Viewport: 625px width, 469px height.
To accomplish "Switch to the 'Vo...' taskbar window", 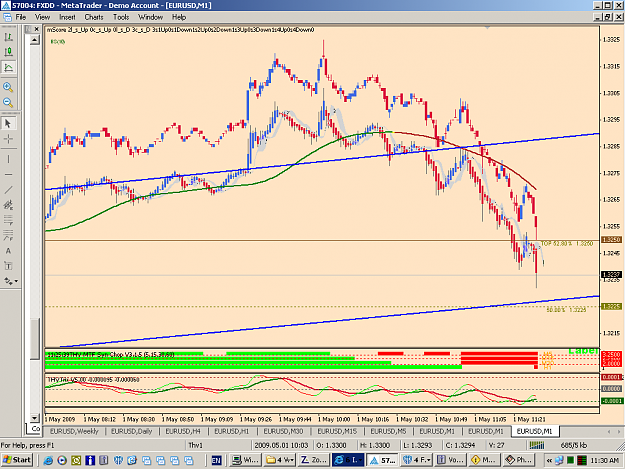I will click(x=450, y=460).
